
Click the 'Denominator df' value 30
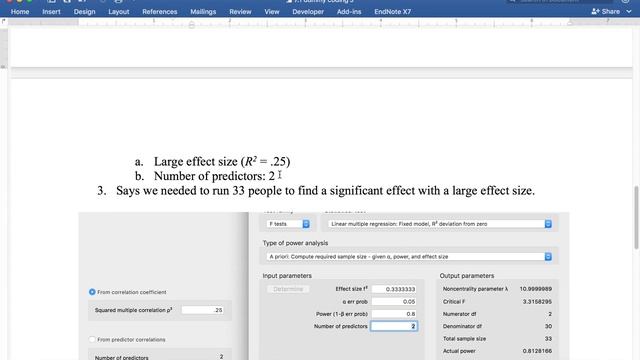coord(548,326)
